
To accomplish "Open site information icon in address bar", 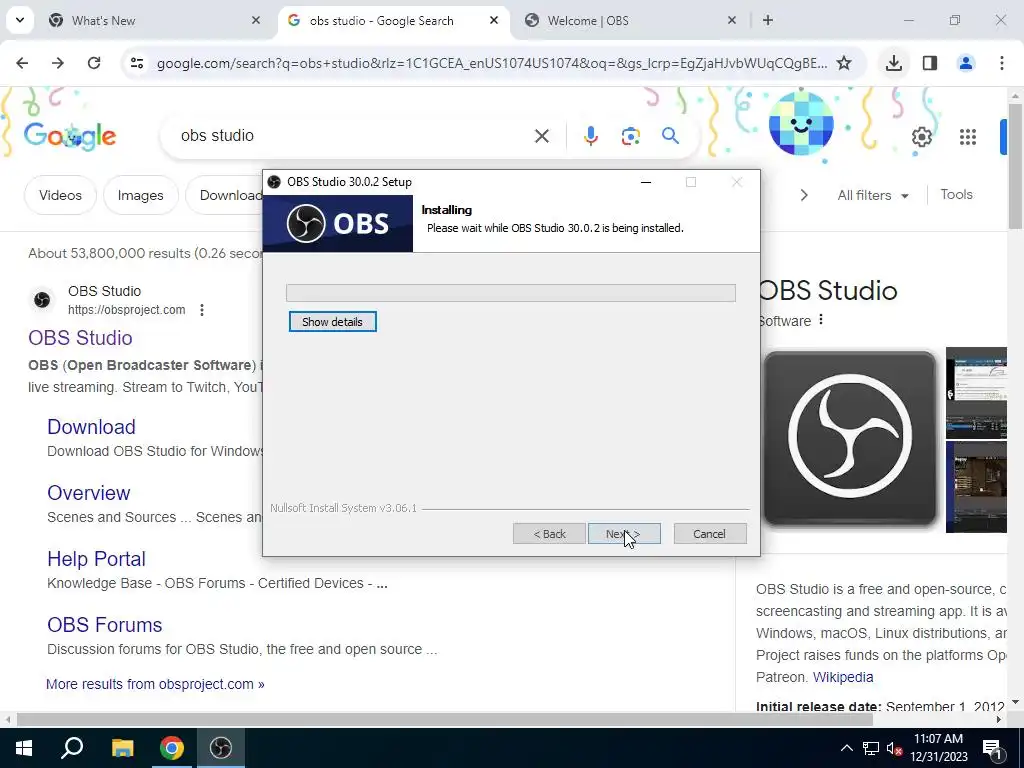I will [x=137, y=63].
